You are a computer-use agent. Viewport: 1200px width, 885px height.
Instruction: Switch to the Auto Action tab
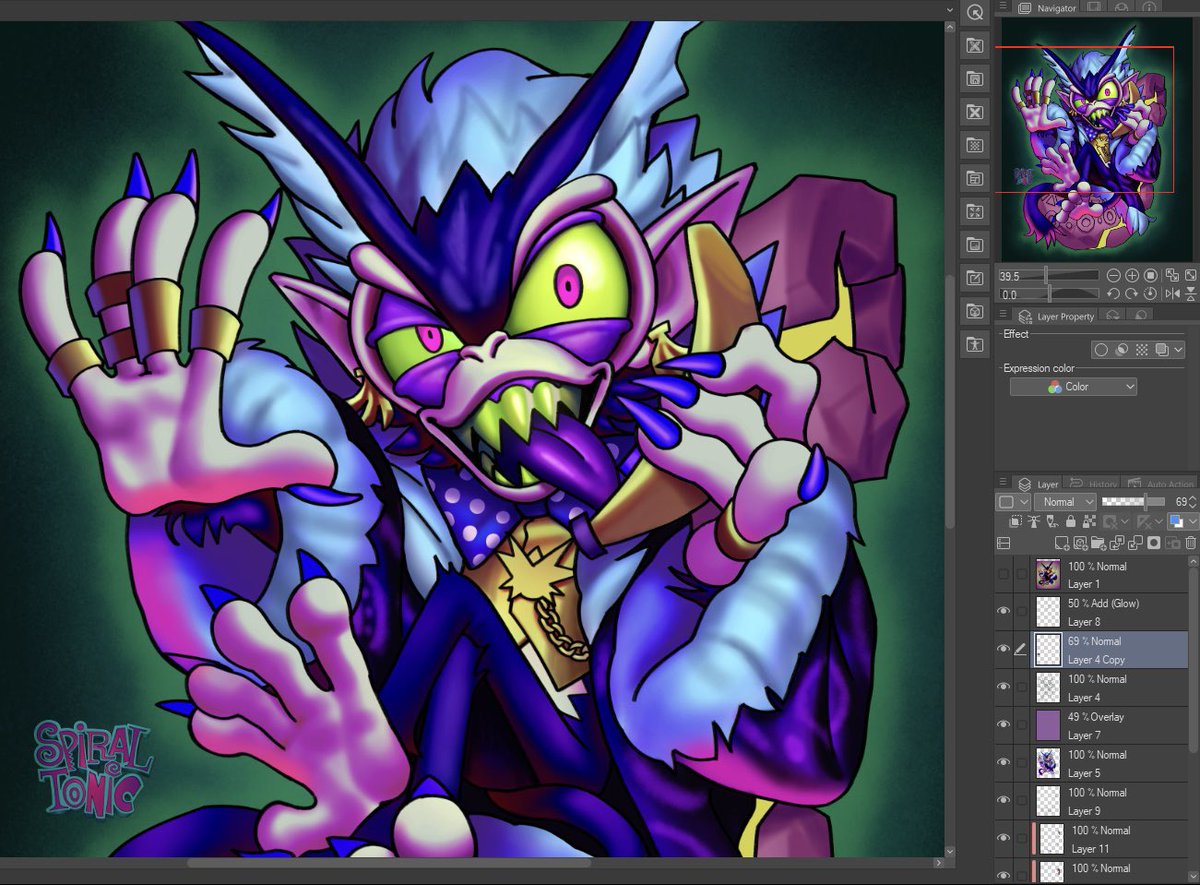coord(1160,484)
